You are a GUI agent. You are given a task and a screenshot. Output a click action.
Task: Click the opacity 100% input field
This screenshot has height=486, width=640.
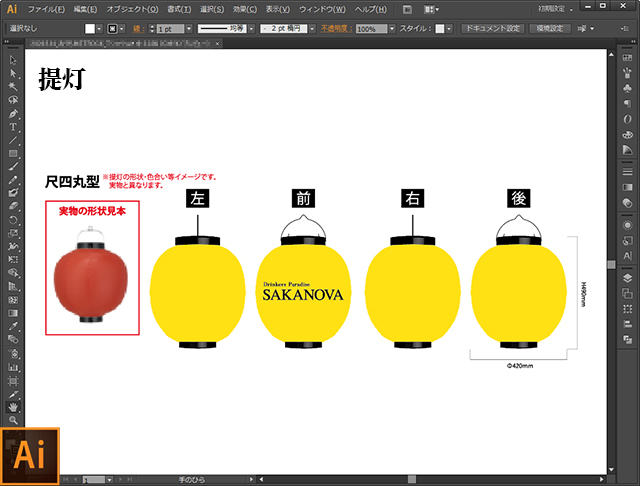coord(371,29)
